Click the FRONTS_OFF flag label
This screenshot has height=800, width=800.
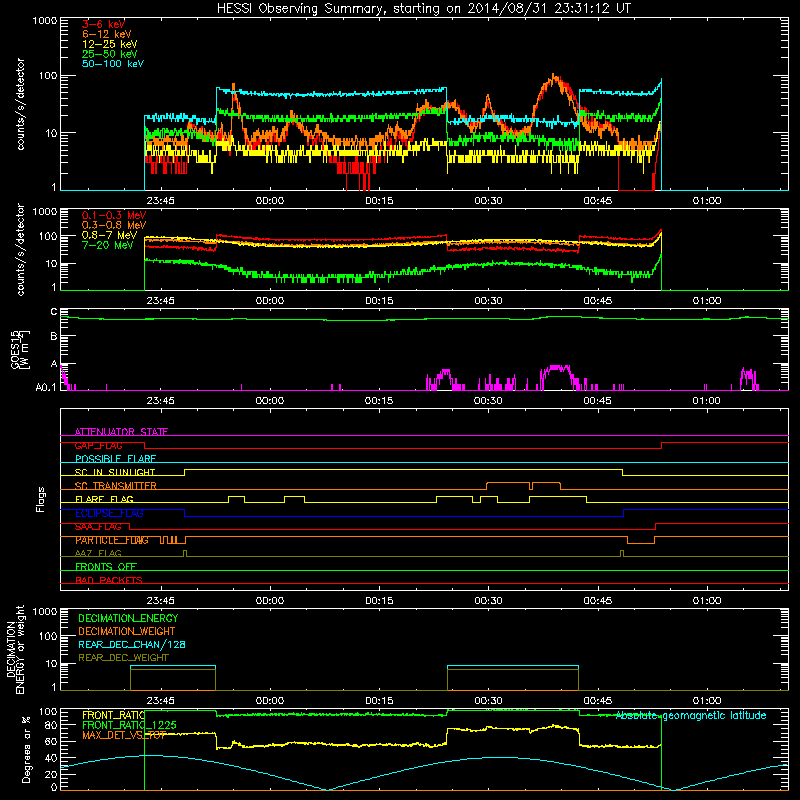(106, 567)
